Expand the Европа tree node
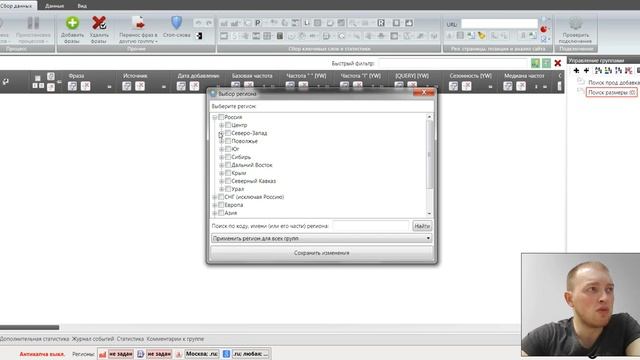 click(215, 205)
